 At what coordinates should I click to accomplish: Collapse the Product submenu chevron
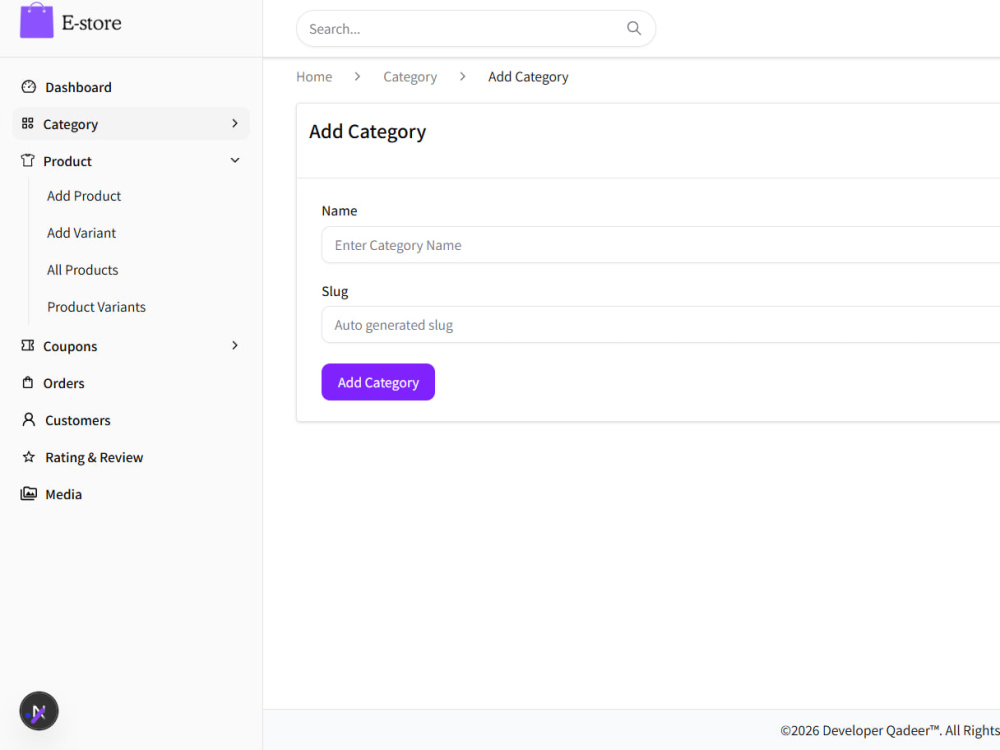click(x=235, y=160)
